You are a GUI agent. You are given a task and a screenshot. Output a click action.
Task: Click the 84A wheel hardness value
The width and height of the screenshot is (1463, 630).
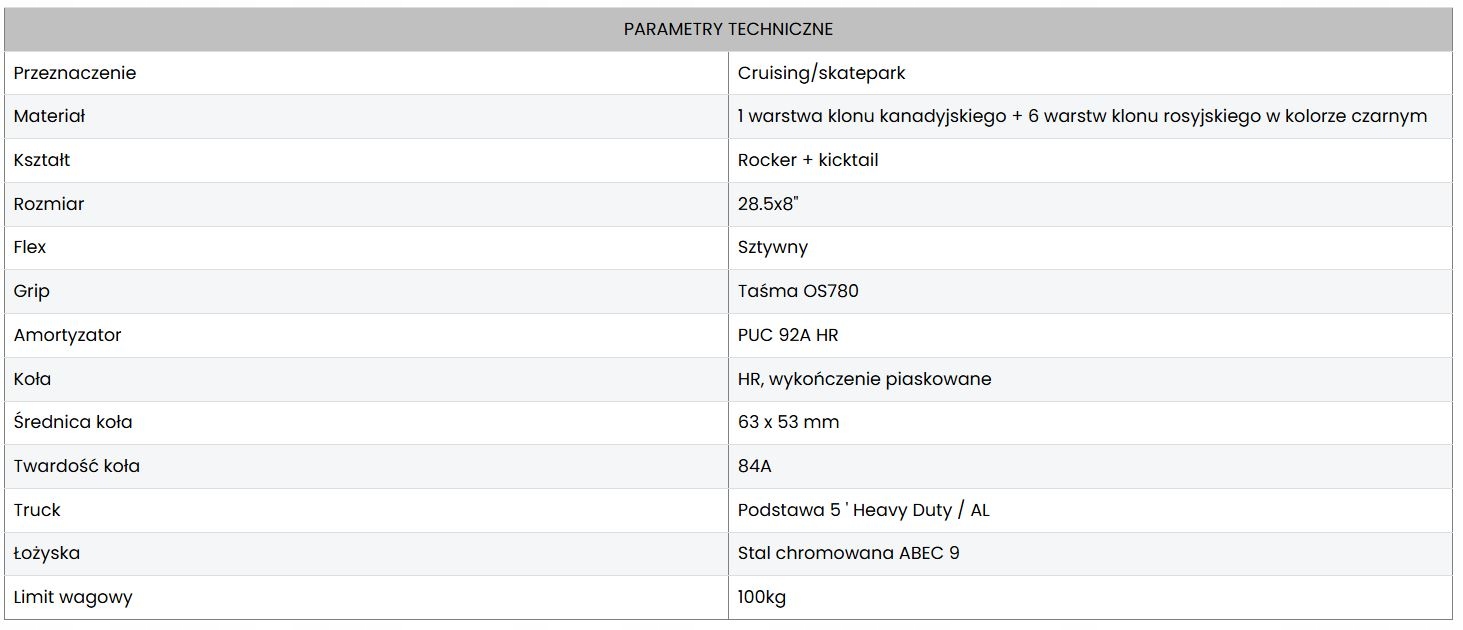tap(755, 466)
